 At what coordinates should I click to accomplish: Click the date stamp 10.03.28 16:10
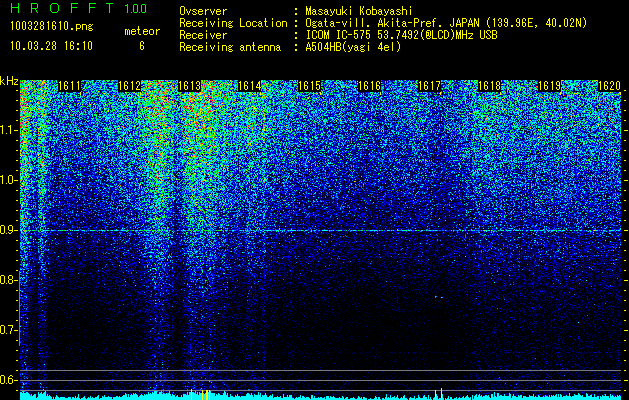(x=51, y=46)
